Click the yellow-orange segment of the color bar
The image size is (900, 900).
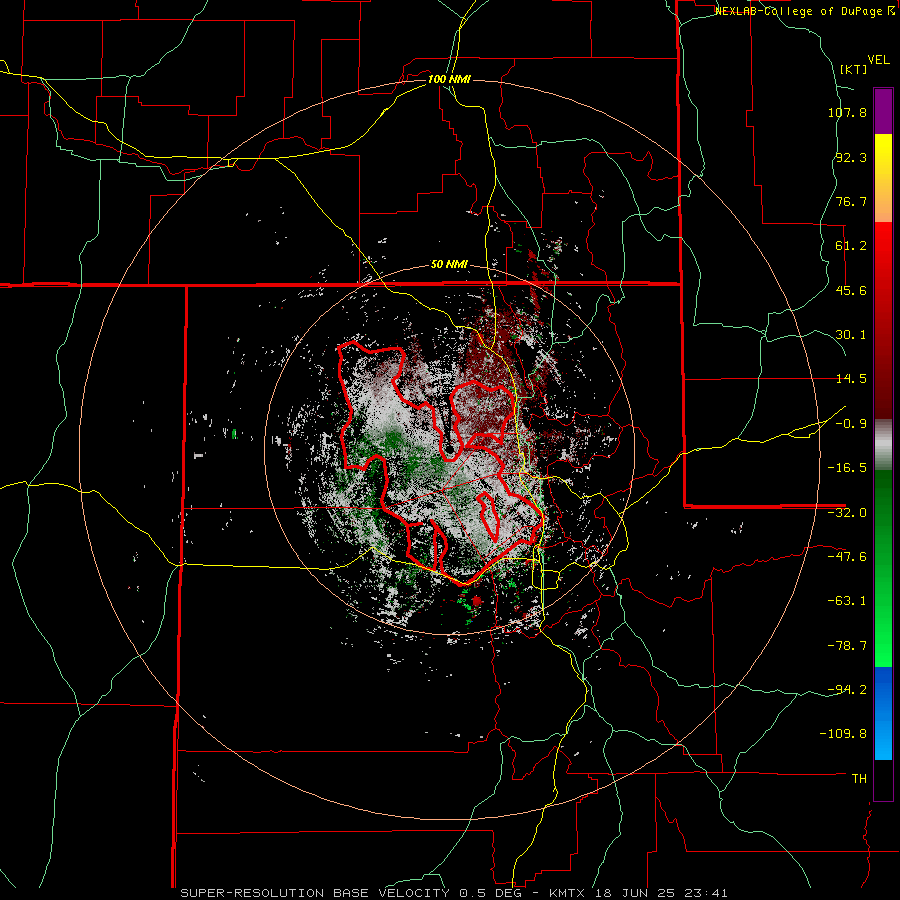pos(883,178)
